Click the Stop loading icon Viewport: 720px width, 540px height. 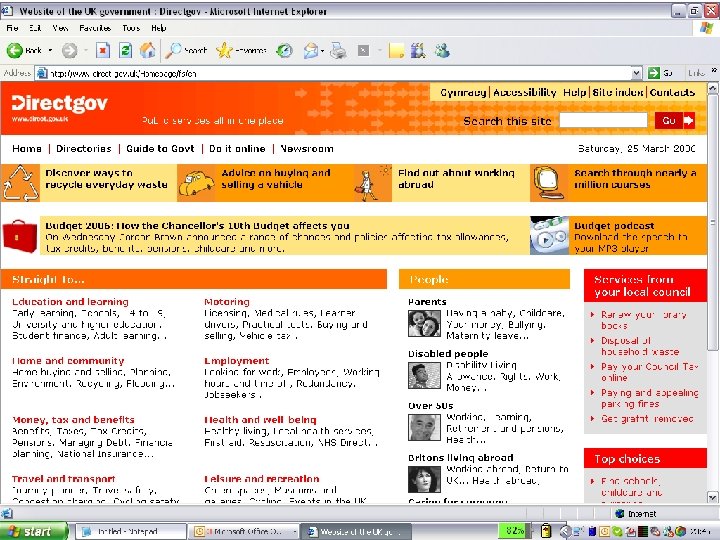(x=103, y=50)
